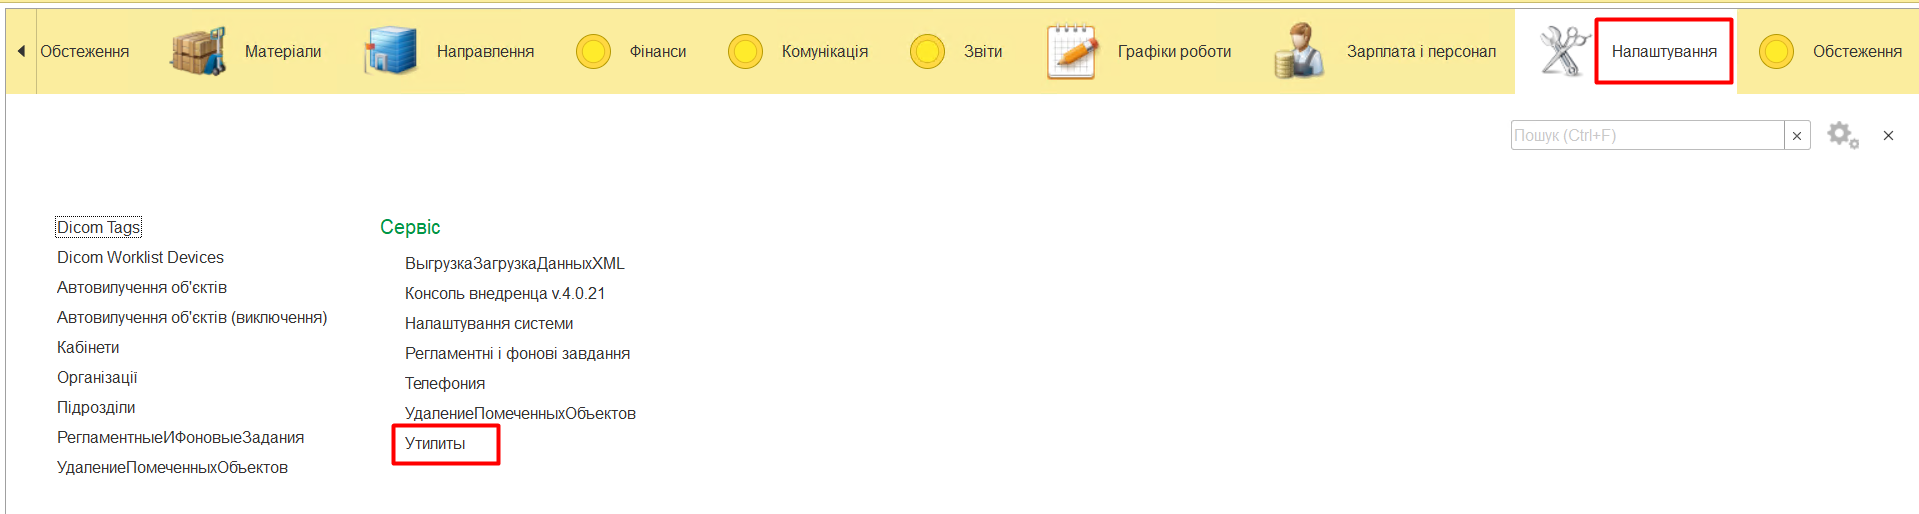Screen dimensions: 1919x514
Task: Open the gear settings menu near search
Action: (1842, 135)
